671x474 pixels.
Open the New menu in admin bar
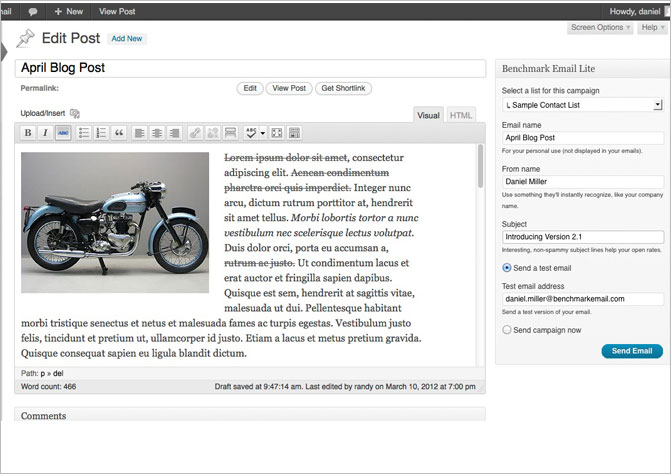[69, 11]
